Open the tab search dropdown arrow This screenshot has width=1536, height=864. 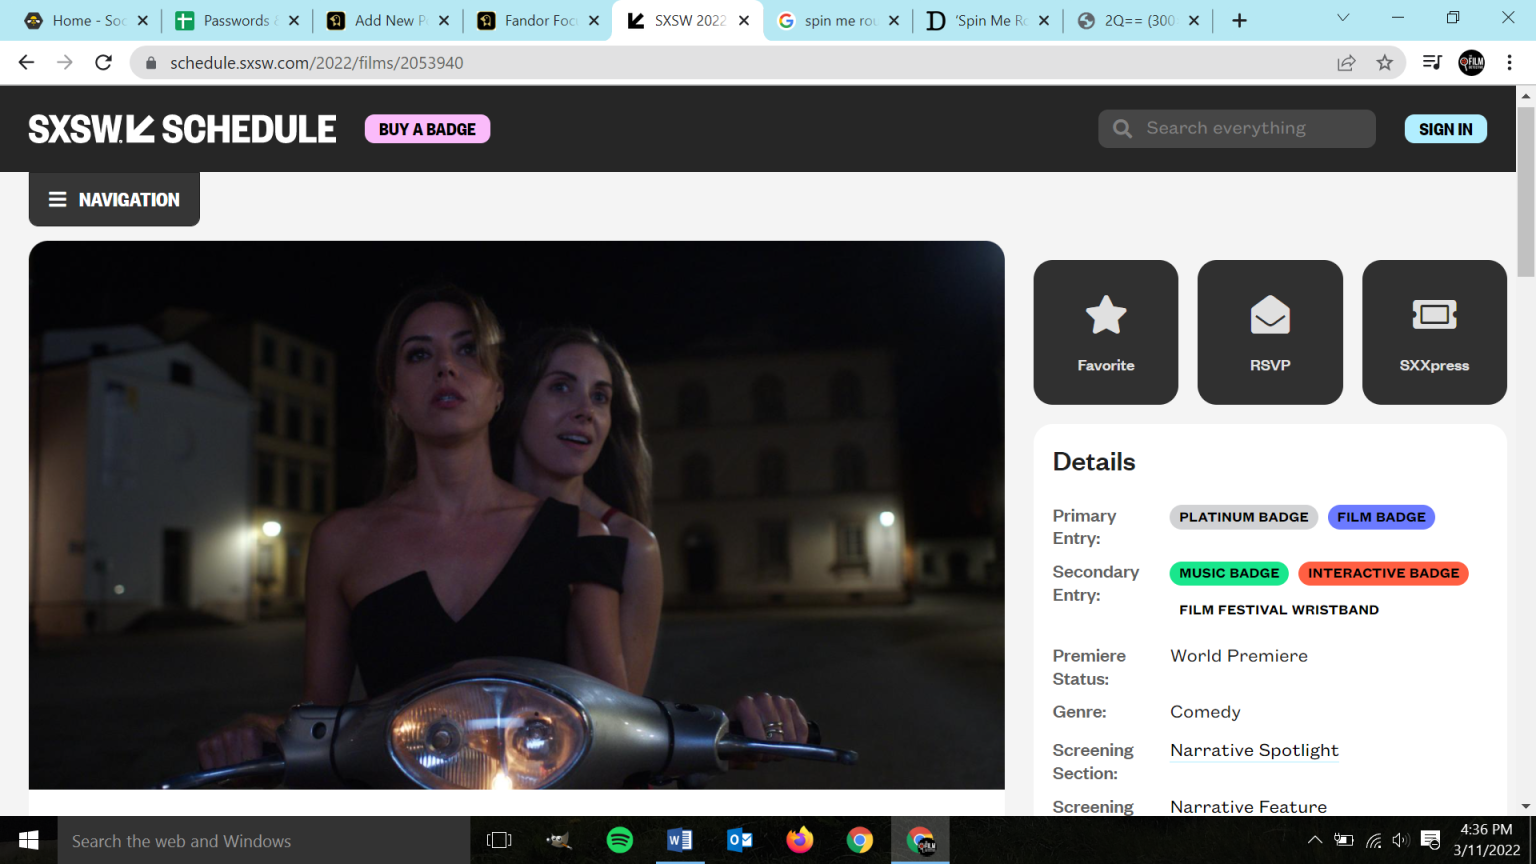1343,19
